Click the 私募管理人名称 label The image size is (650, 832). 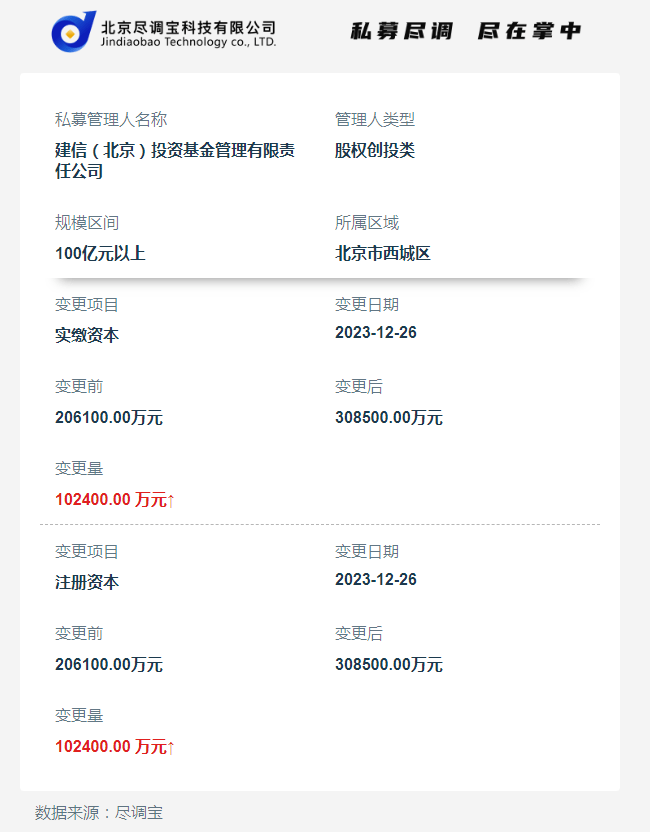click(111, 120)
